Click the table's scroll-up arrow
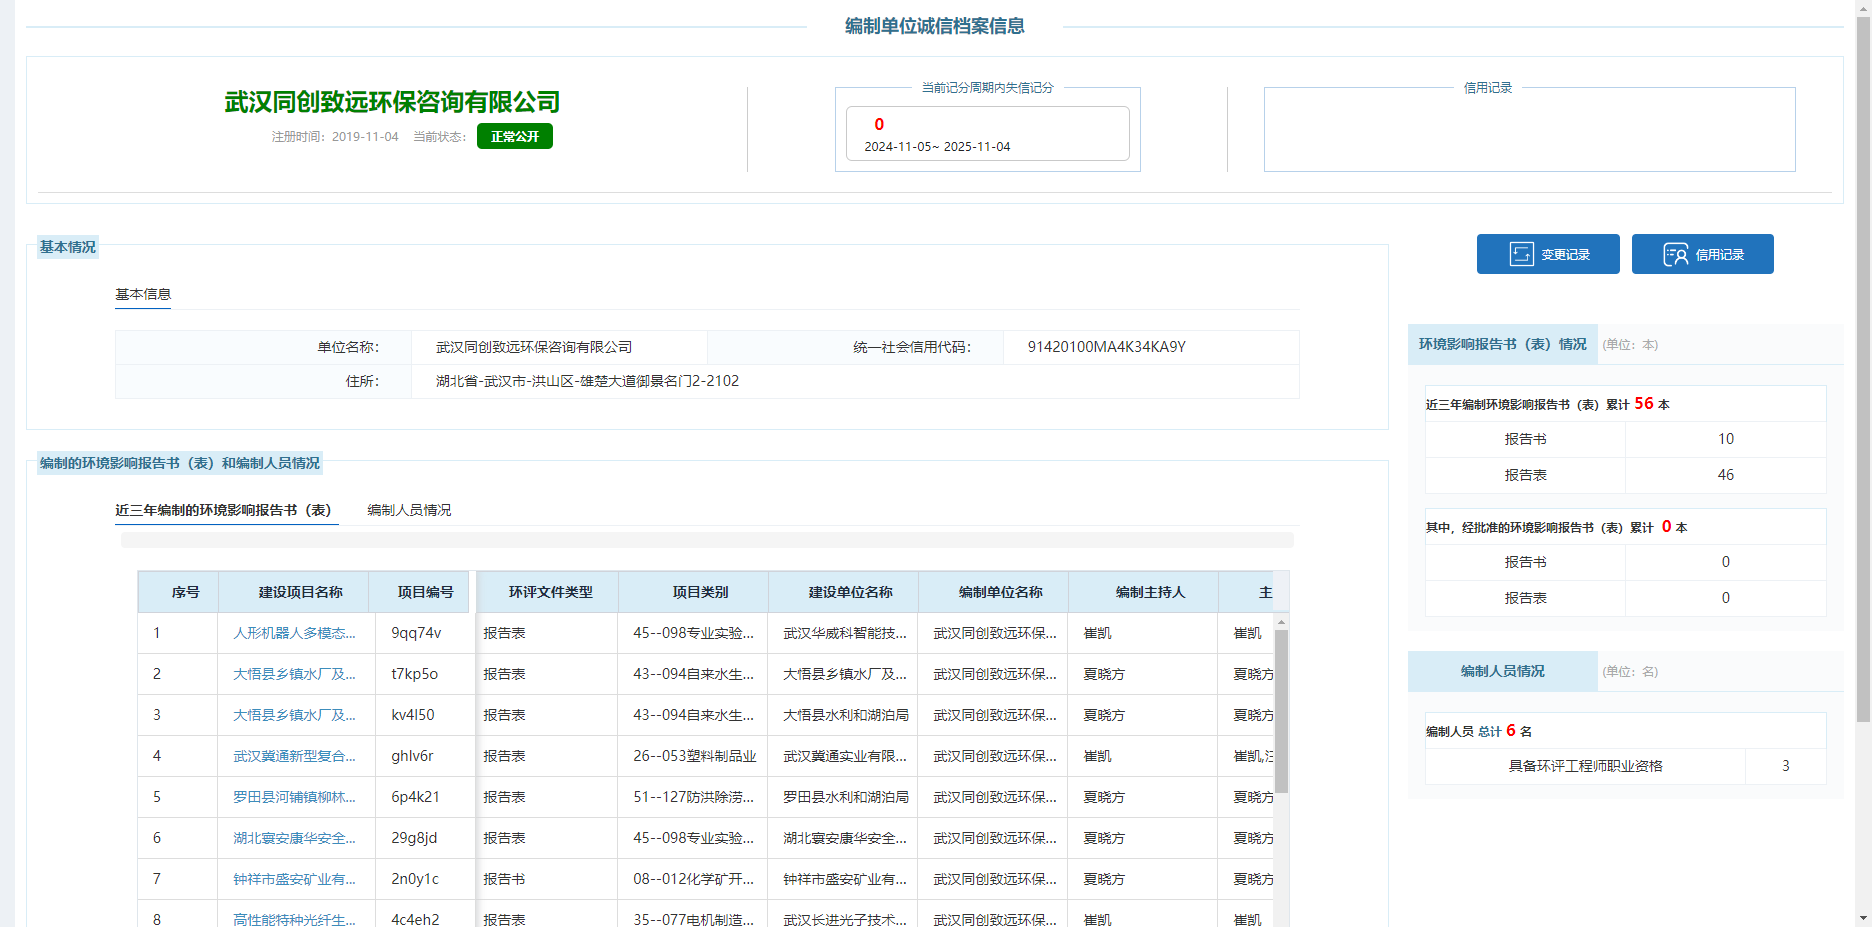Screen dimensions: 1872x927 point(1281,622)
